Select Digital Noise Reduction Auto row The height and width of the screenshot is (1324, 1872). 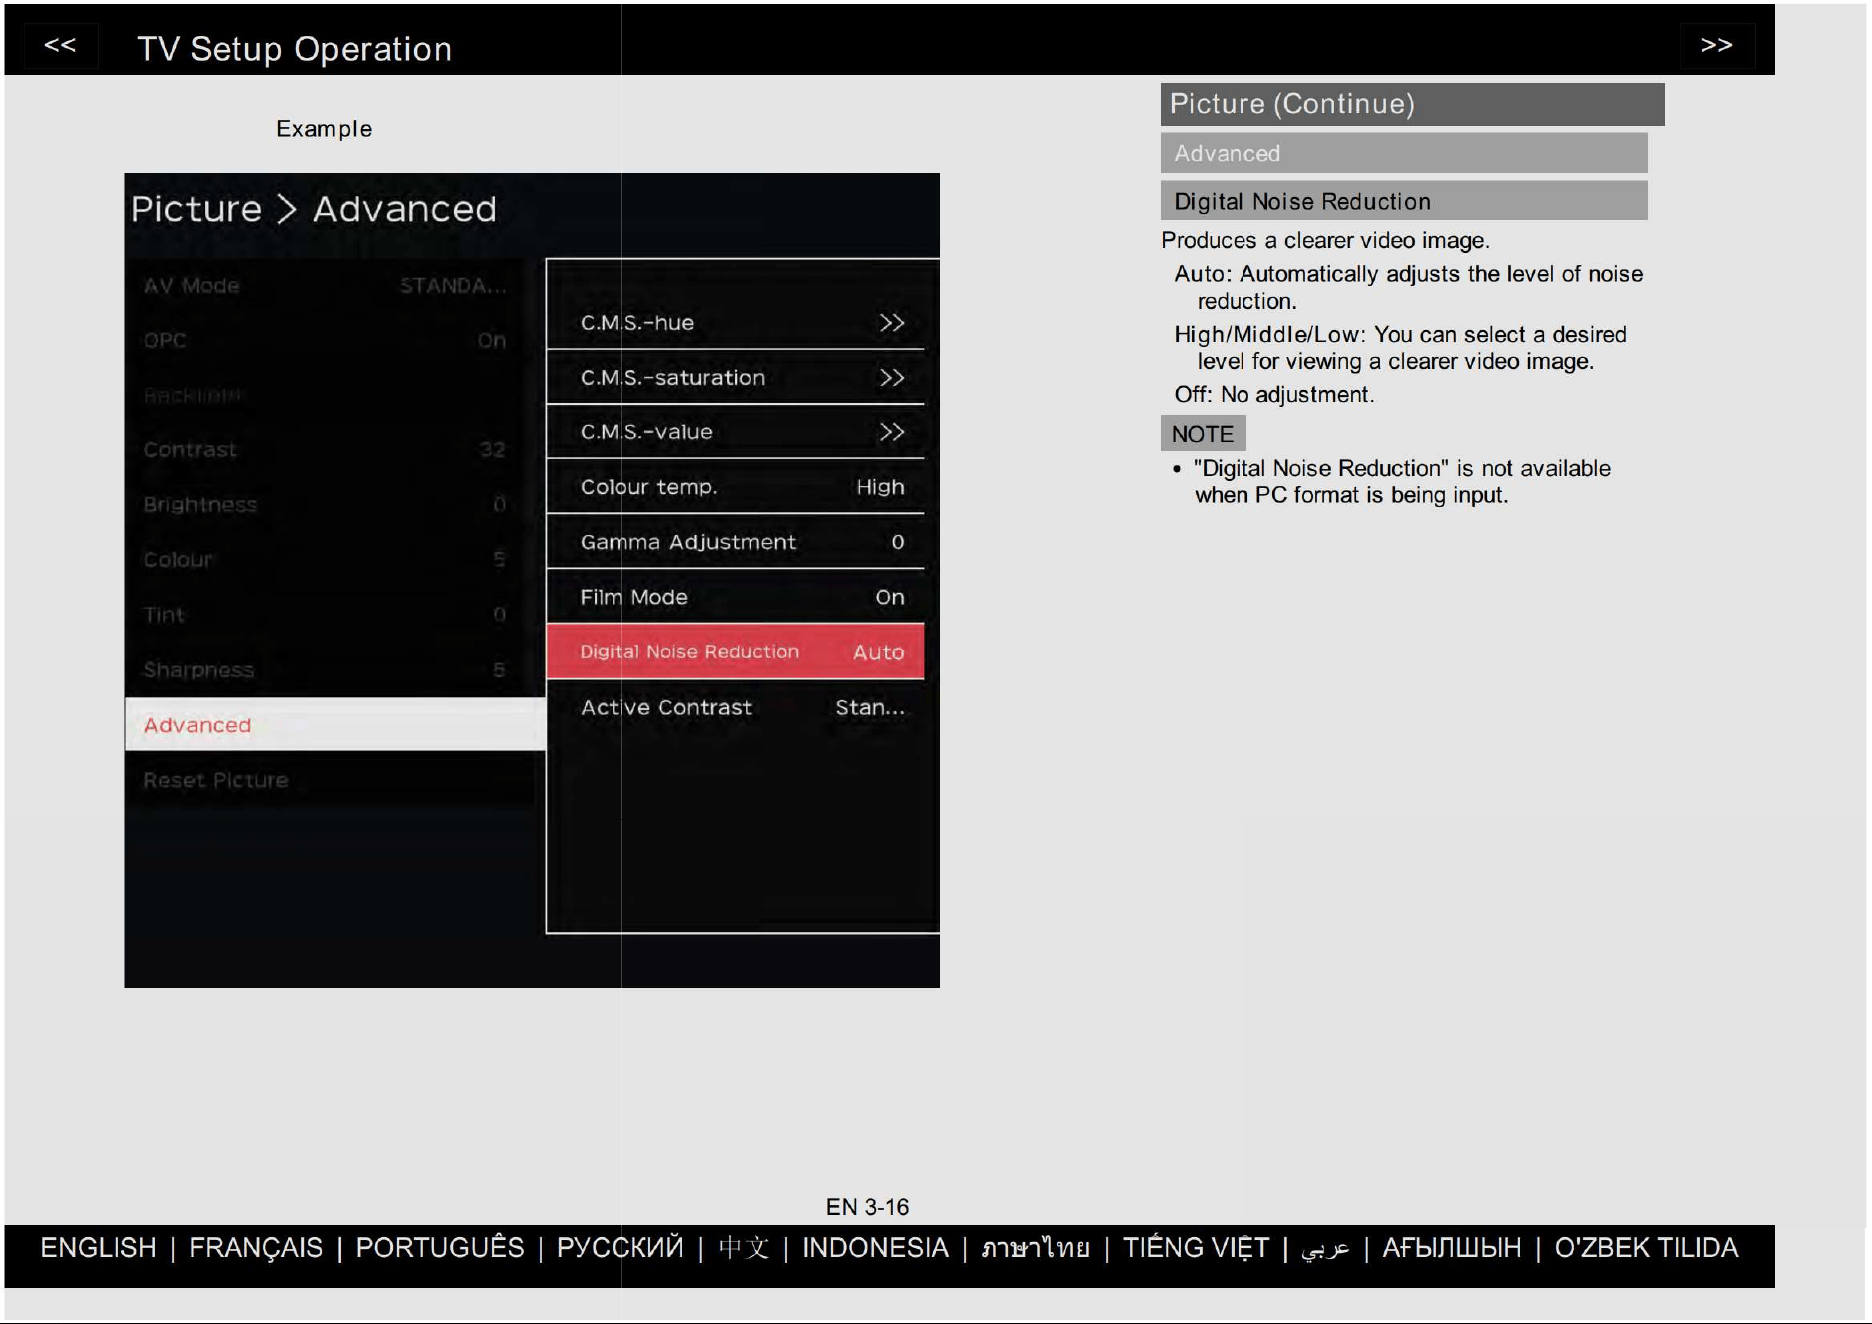735,652
